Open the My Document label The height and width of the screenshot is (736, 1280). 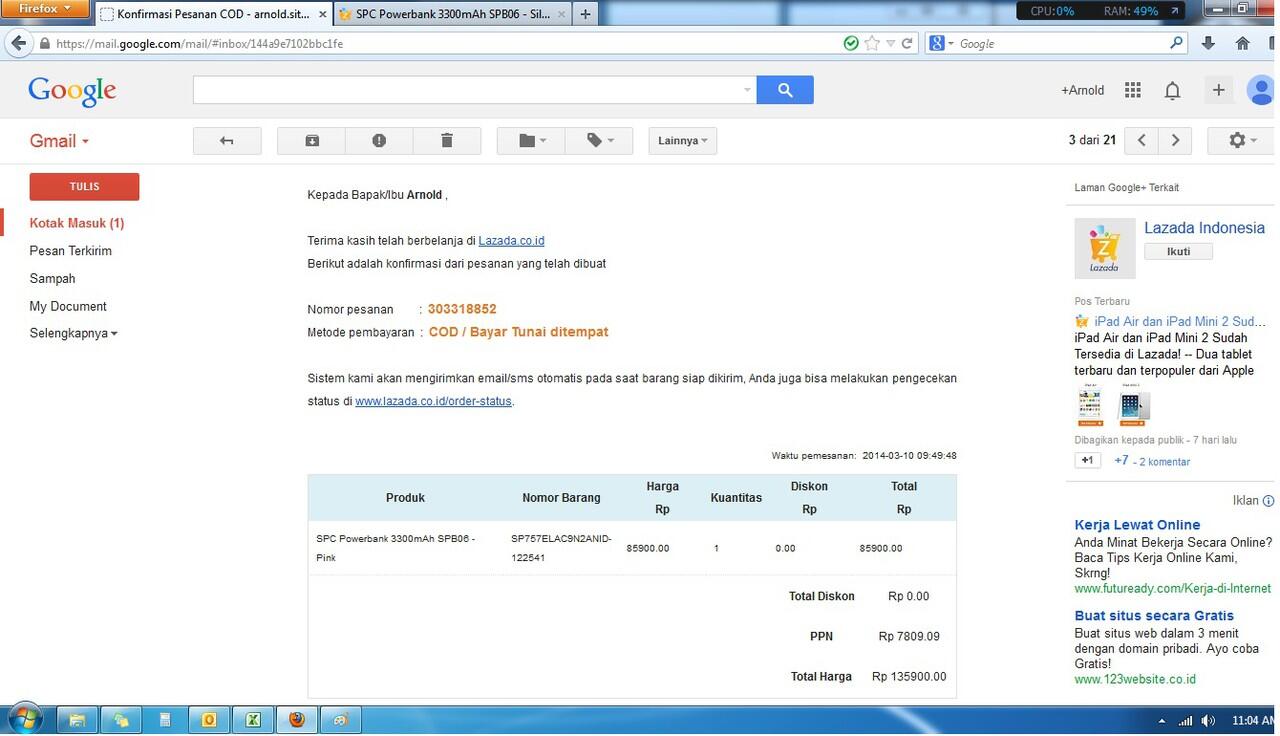click(x=68, y=306)
